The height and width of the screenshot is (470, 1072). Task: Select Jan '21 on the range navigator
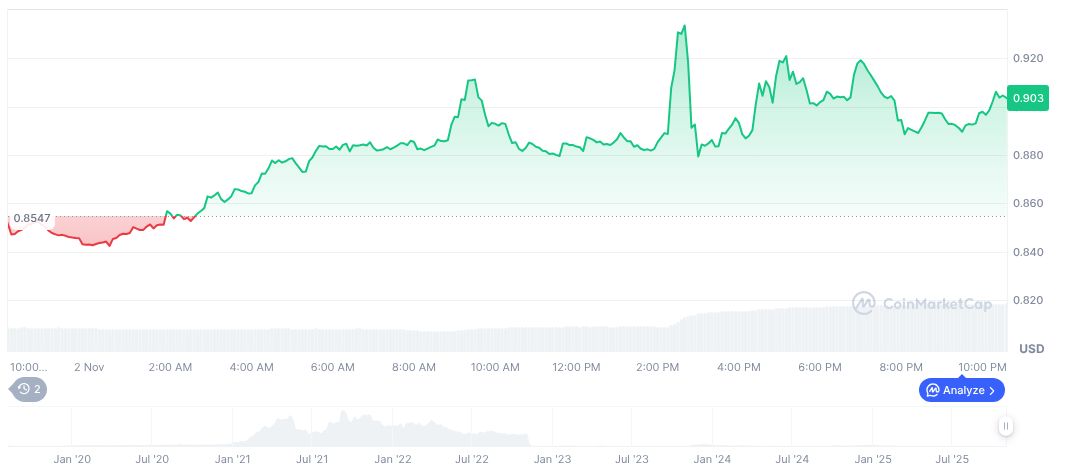pos(232,459)
